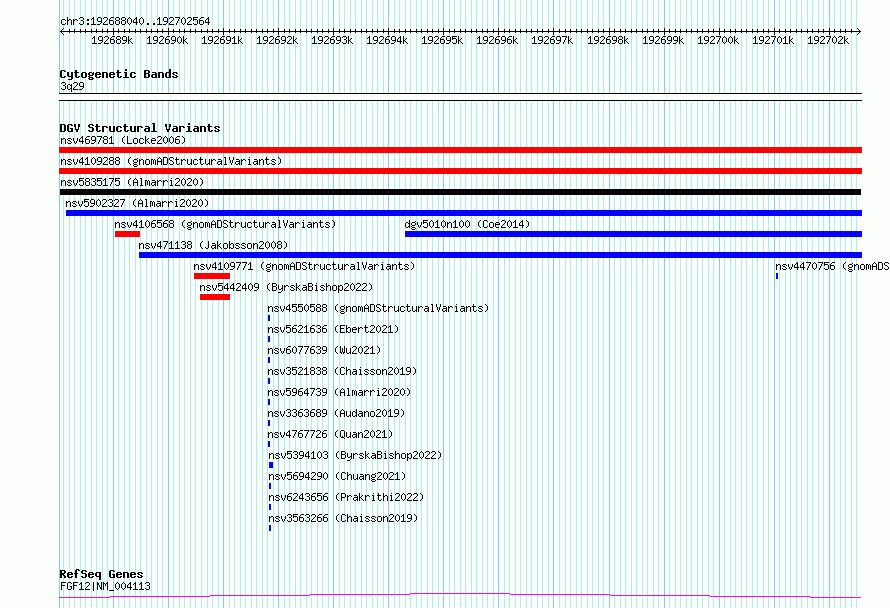Screen dimensions: 890x608
Task: Select the nsv5902327 (Almarri2020) label
Action: (137, 203)
